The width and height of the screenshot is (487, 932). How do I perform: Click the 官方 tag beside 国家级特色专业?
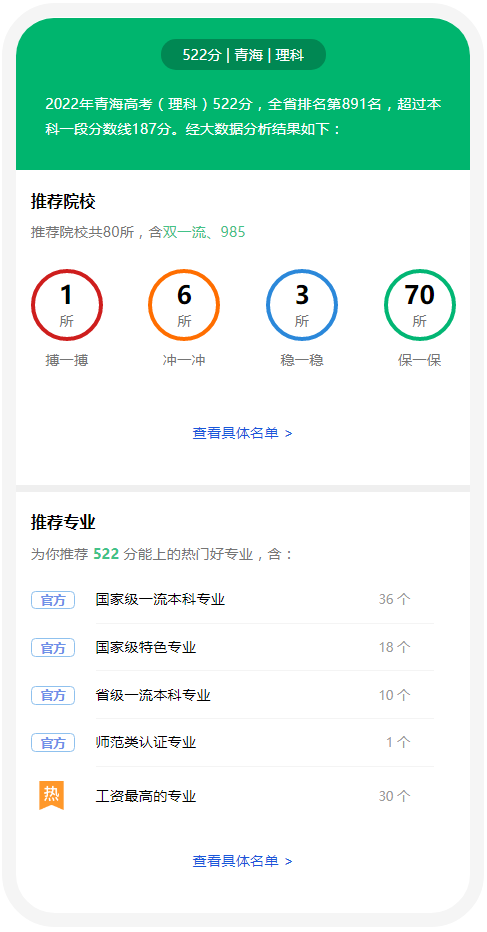53,647
